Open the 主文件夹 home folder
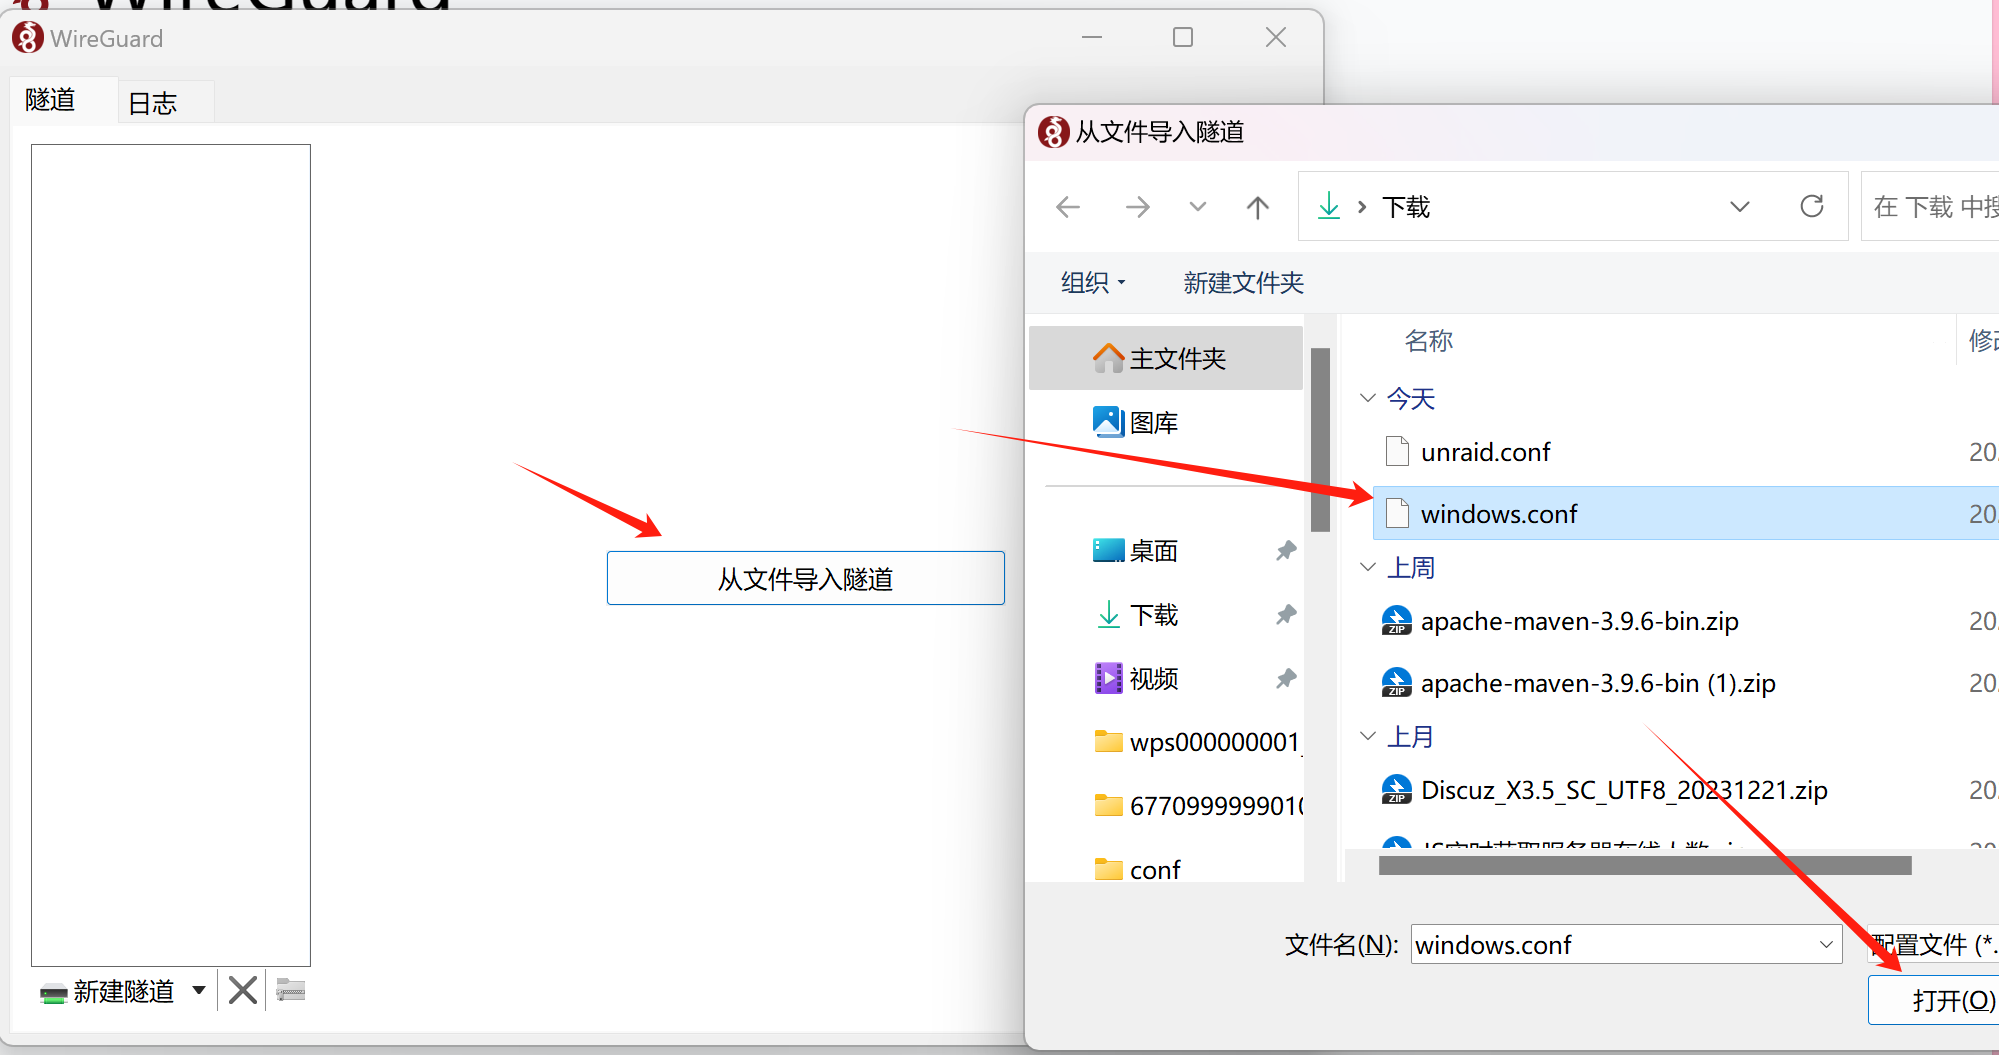The width and height of the screenshot is (1999, 1055). tap(1166, 358)
